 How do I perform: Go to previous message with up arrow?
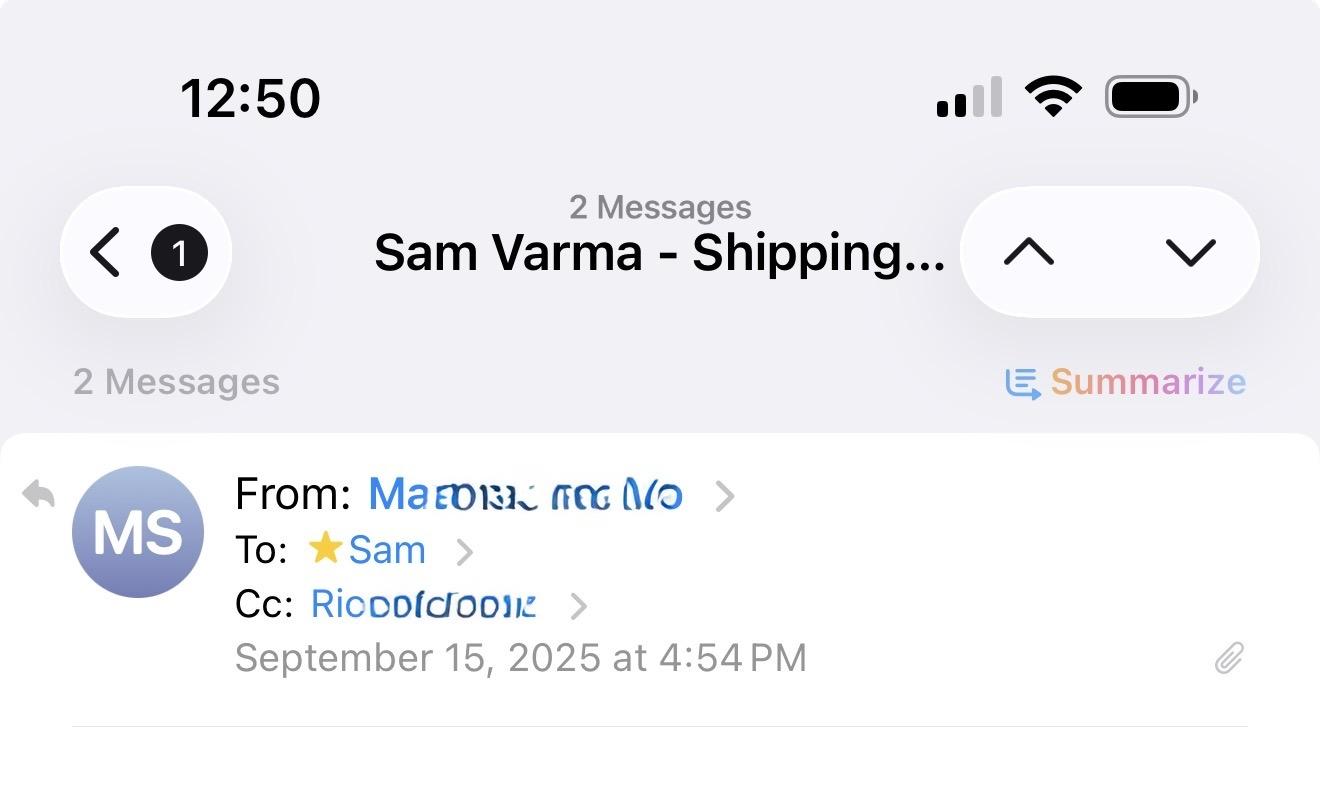tap(1029, 252)
